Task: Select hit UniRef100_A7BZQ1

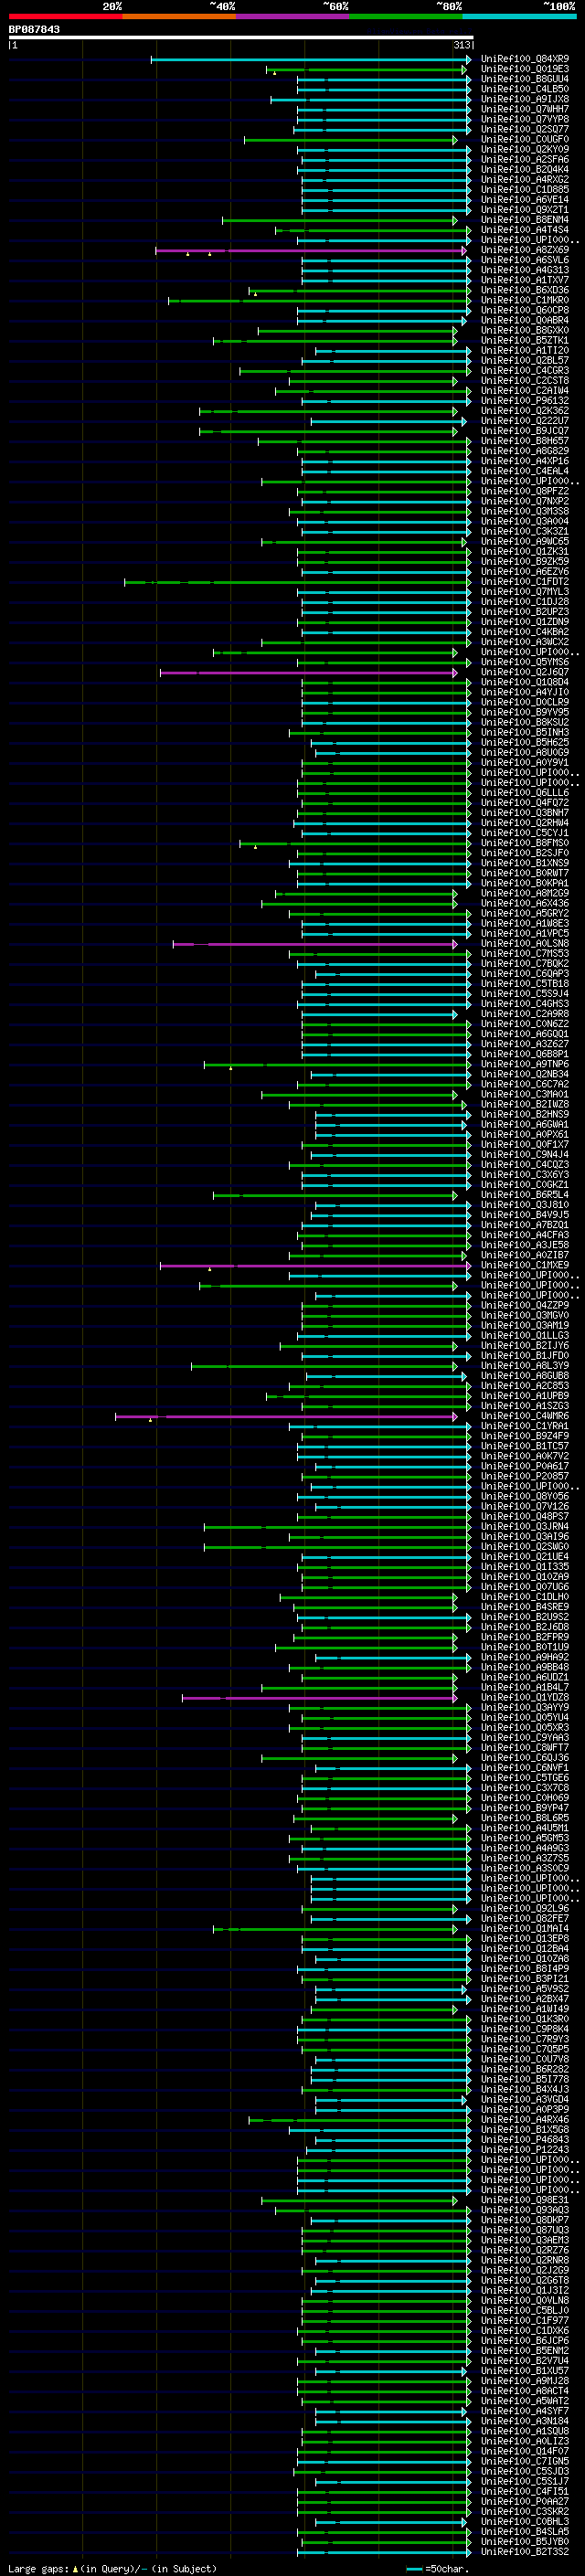Action: (x=524, y=1225)
